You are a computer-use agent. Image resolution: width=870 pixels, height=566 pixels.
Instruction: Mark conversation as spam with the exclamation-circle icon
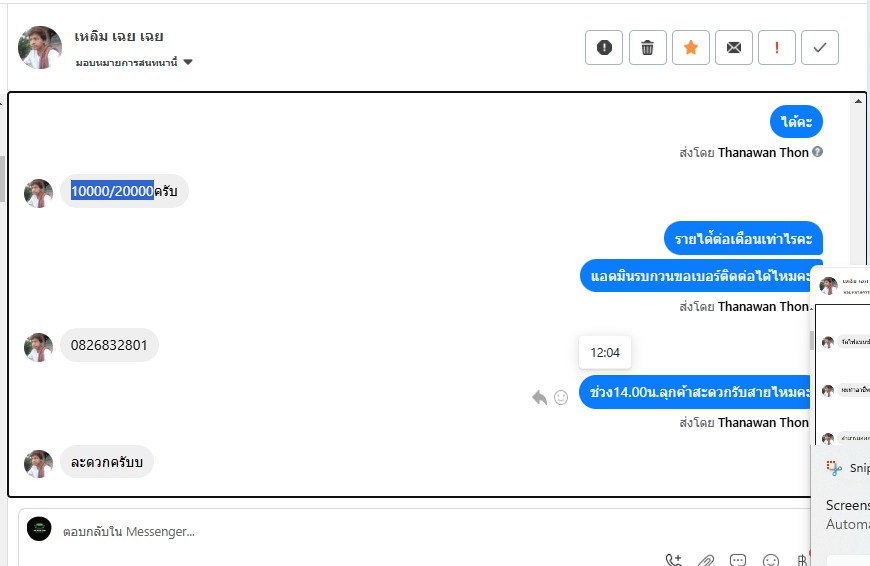[x=604, y=48]
